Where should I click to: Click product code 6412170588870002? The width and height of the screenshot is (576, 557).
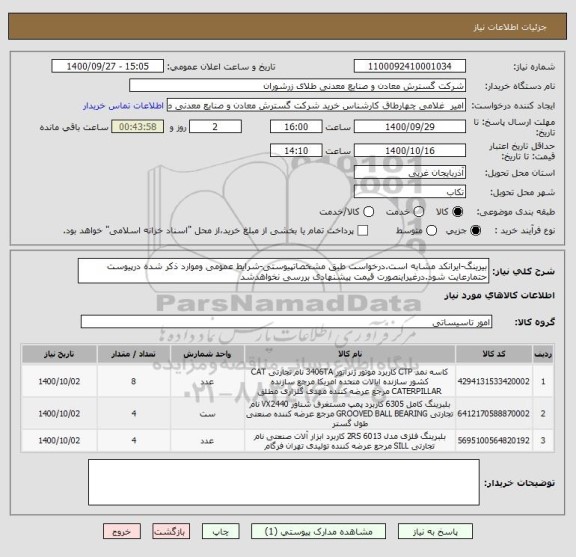coord(494,414)
